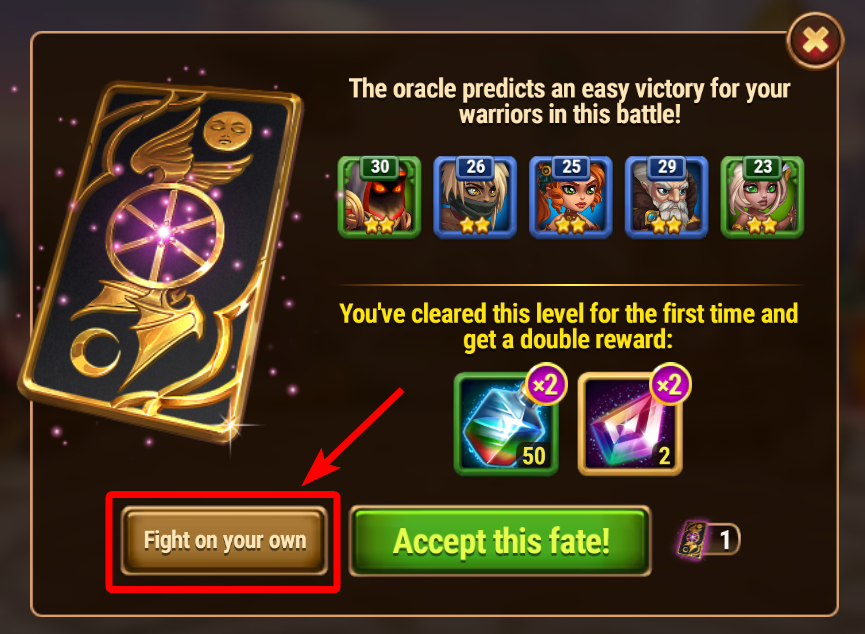
Task: Click the oracle's easy victory prediction text
Action: 569,102
